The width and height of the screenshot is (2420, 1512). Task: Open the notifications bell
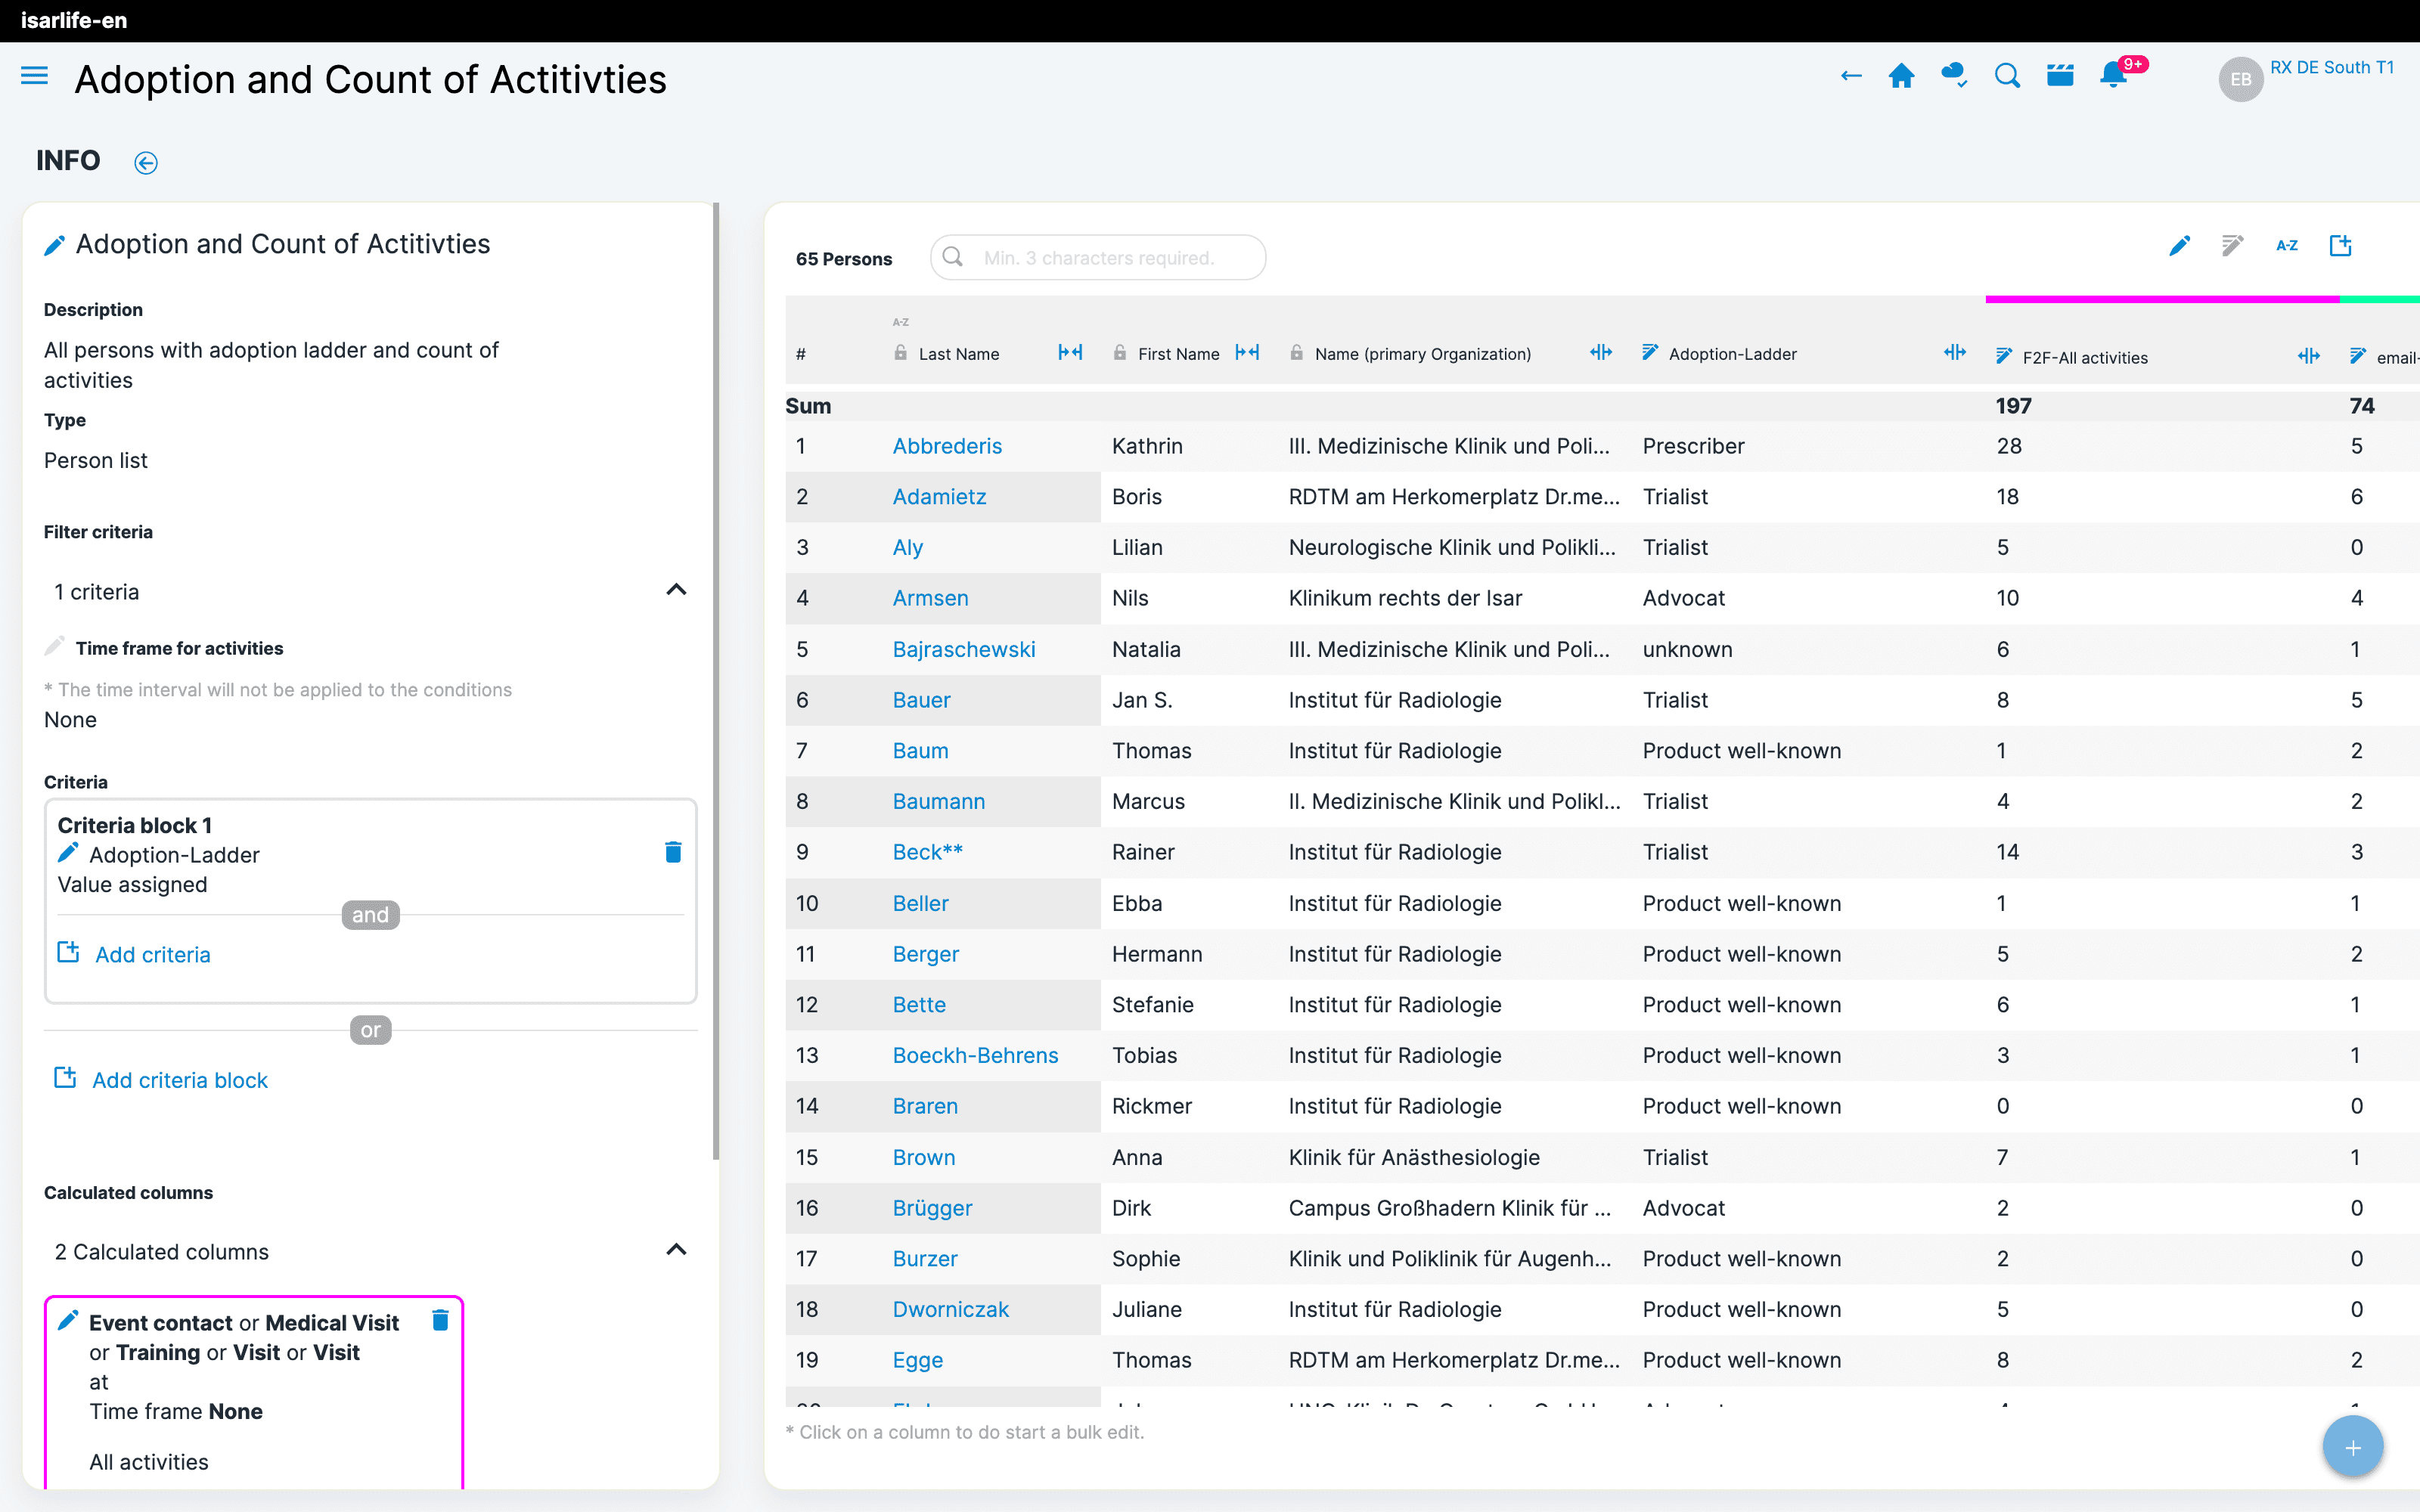(x=2112, y=76)
